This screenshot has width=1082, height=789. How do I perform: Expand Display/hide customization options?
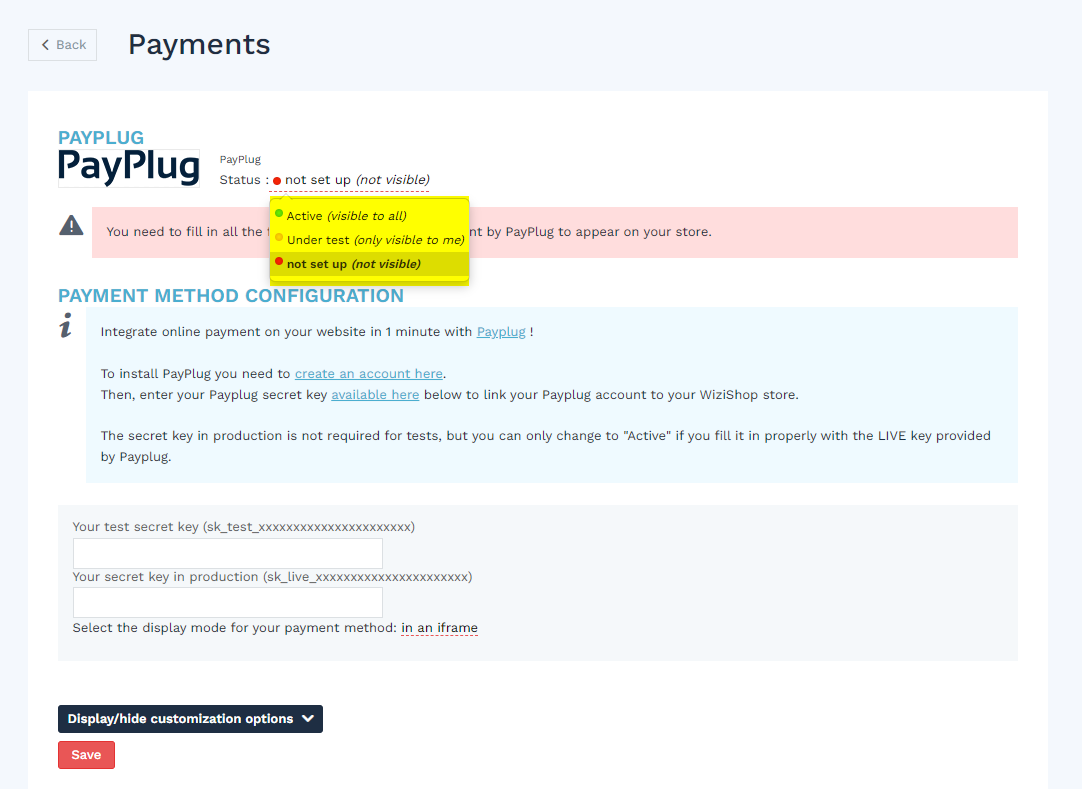[x=190, y=719]
